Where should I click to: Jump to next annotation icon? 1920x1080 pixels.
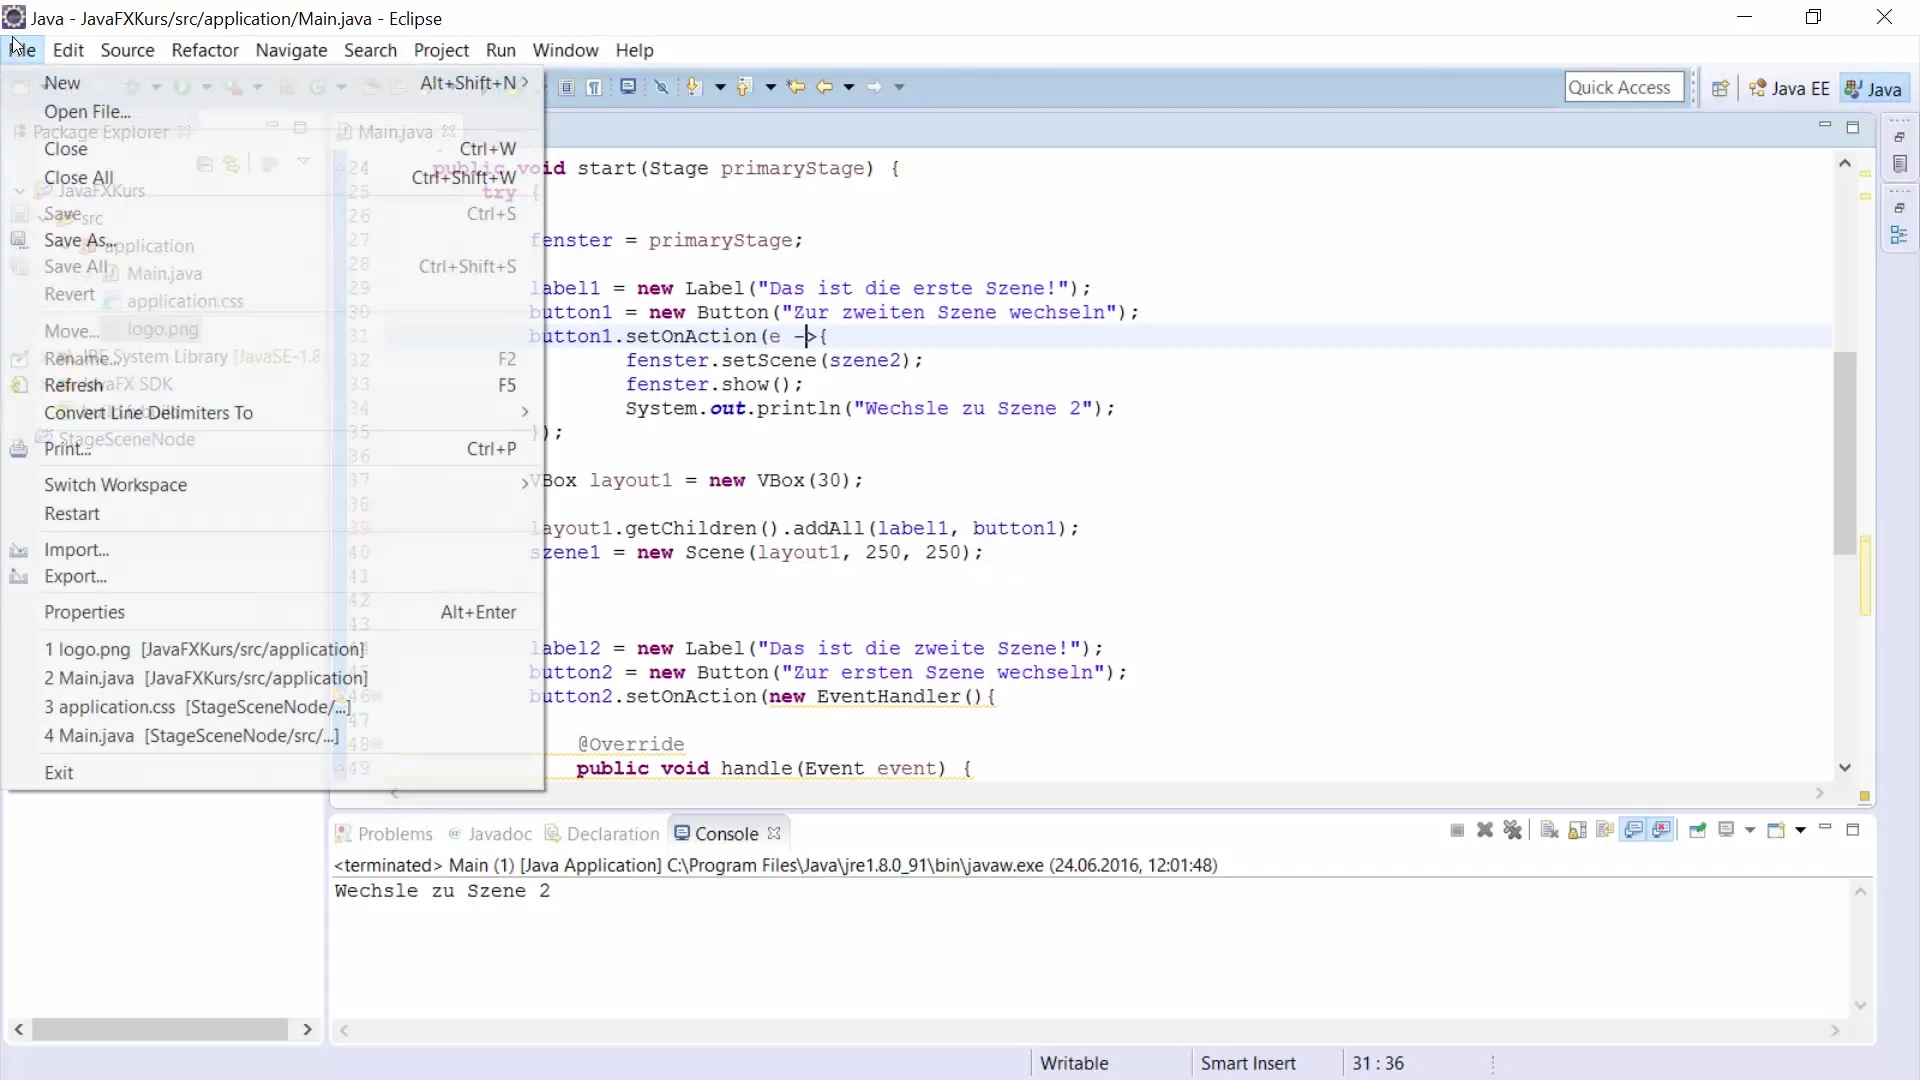pos(694,87)
